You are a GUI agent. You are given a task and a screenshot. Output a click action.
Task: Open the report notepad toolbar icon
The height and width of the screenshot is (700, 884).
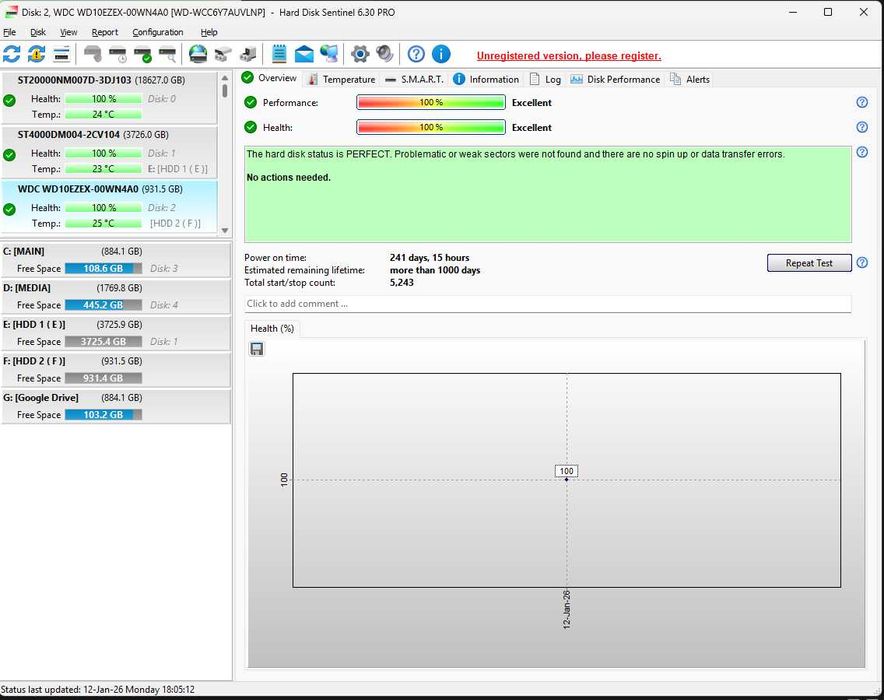coord(279,54)
